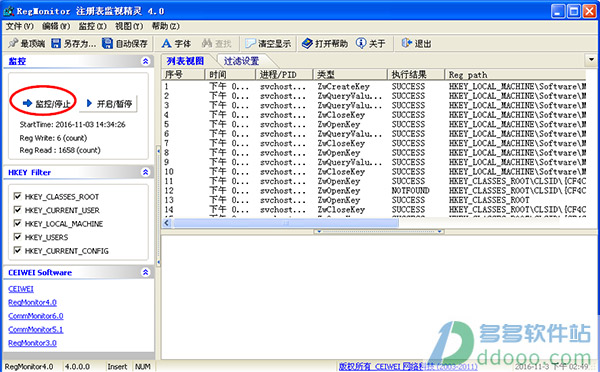The image size is (600, 372).
Task: Click Insert indicator in status bar
Action: tap(117, 367)
